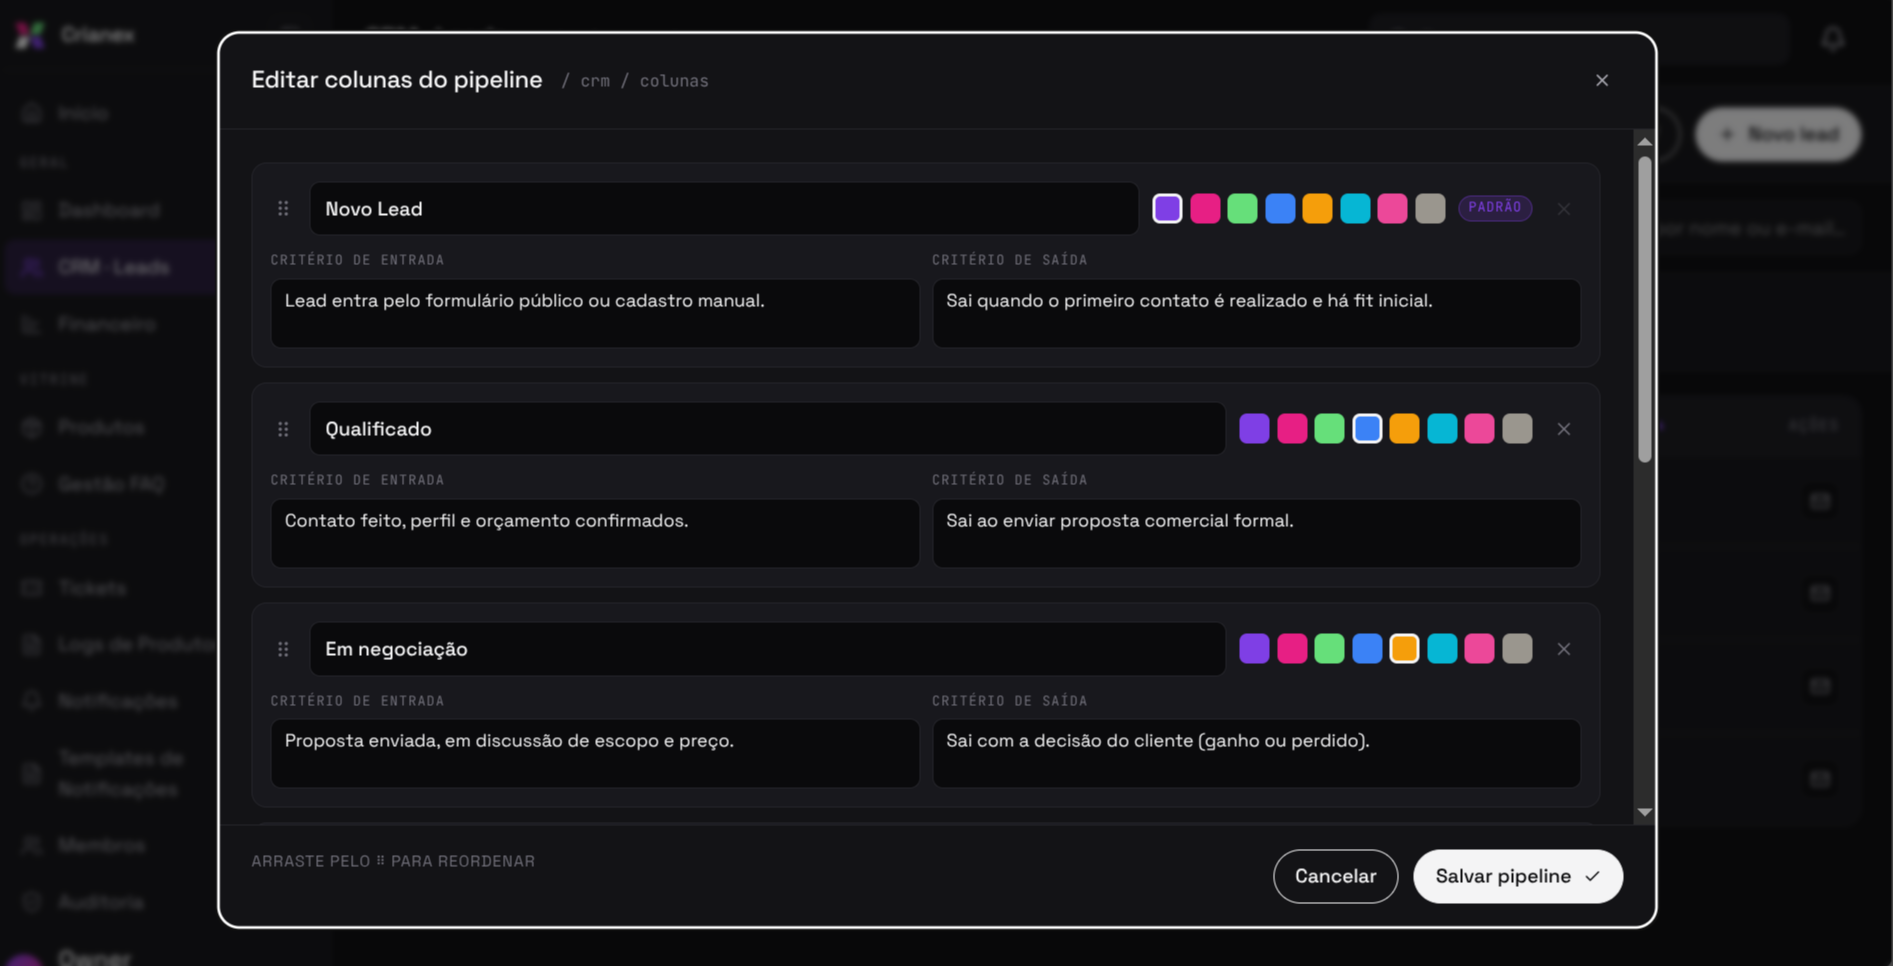Click the drag handle for Em negociação

[x=283, y=649]
